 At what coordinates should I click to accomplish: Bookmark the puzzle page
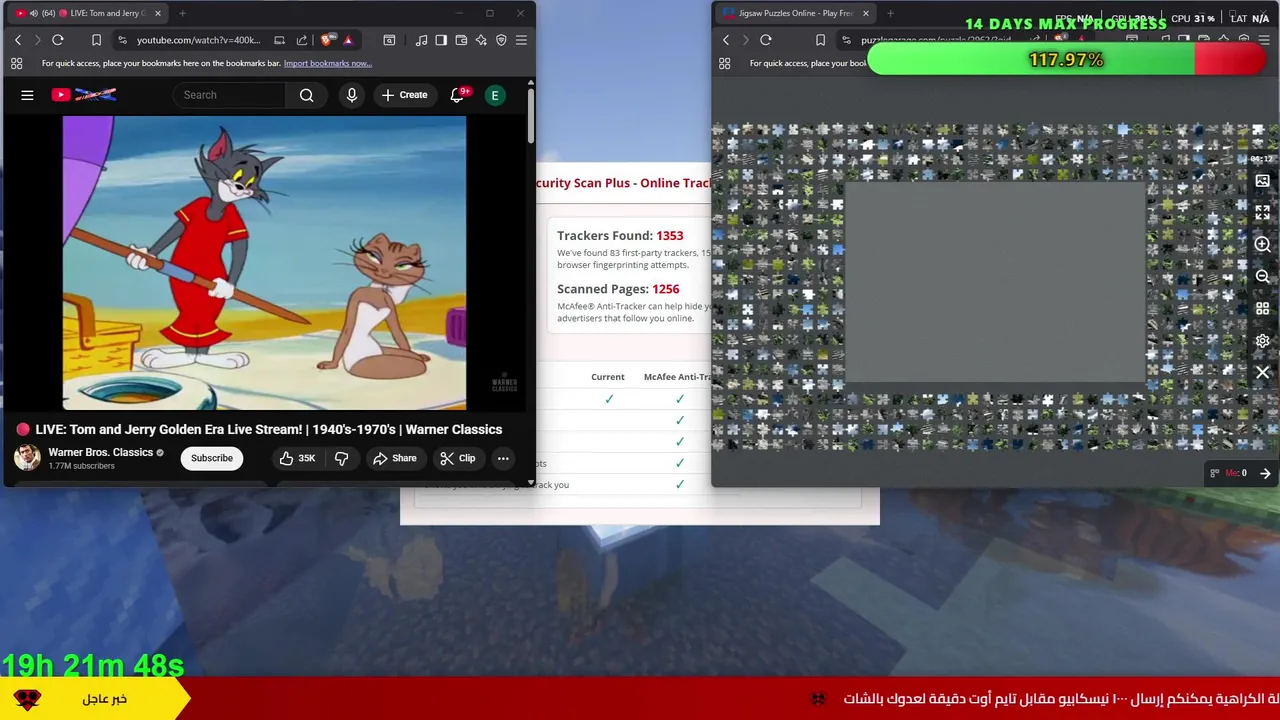820,40
